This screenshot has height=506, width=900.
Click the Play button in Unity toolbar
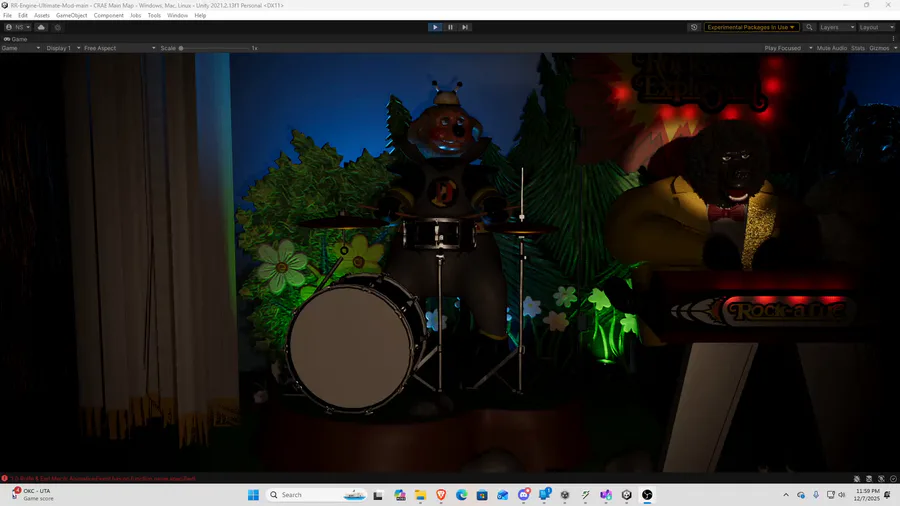(435, 27)
